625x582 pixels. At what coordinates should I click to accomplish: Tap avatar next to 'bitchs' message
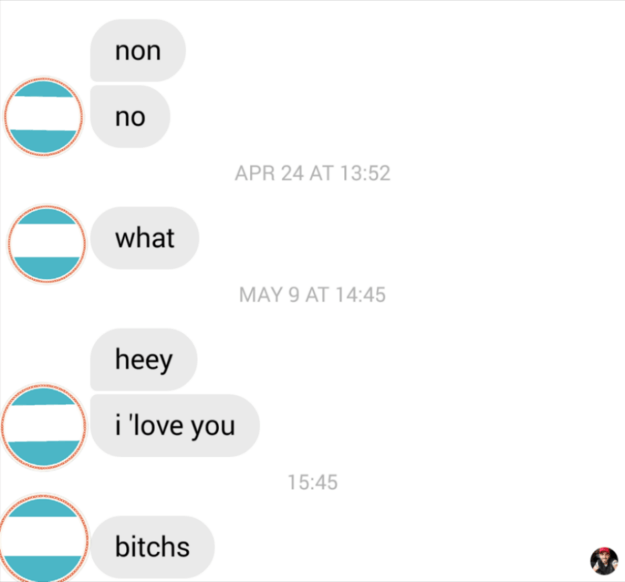43,538
